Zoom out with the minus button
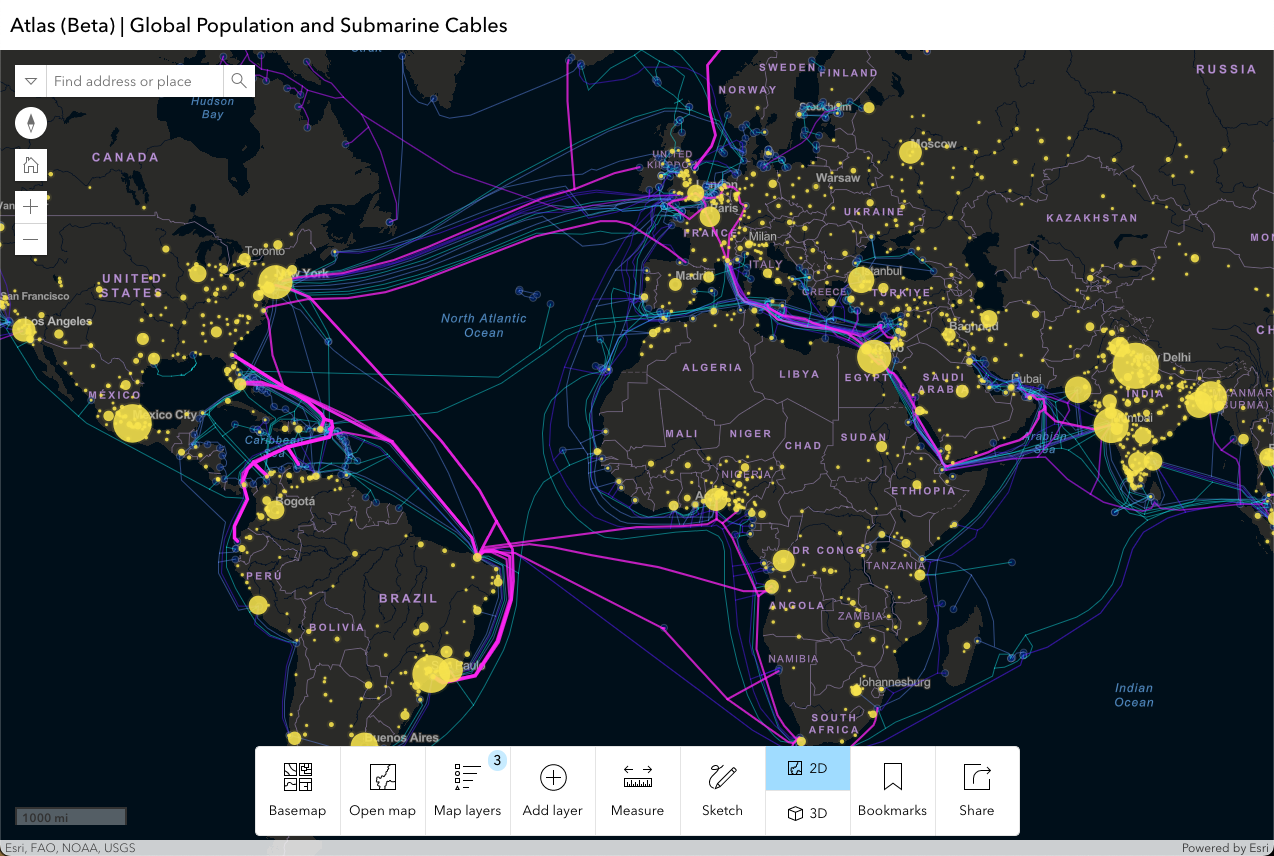Screen dimensions: 1274x856 coord(30,237)
